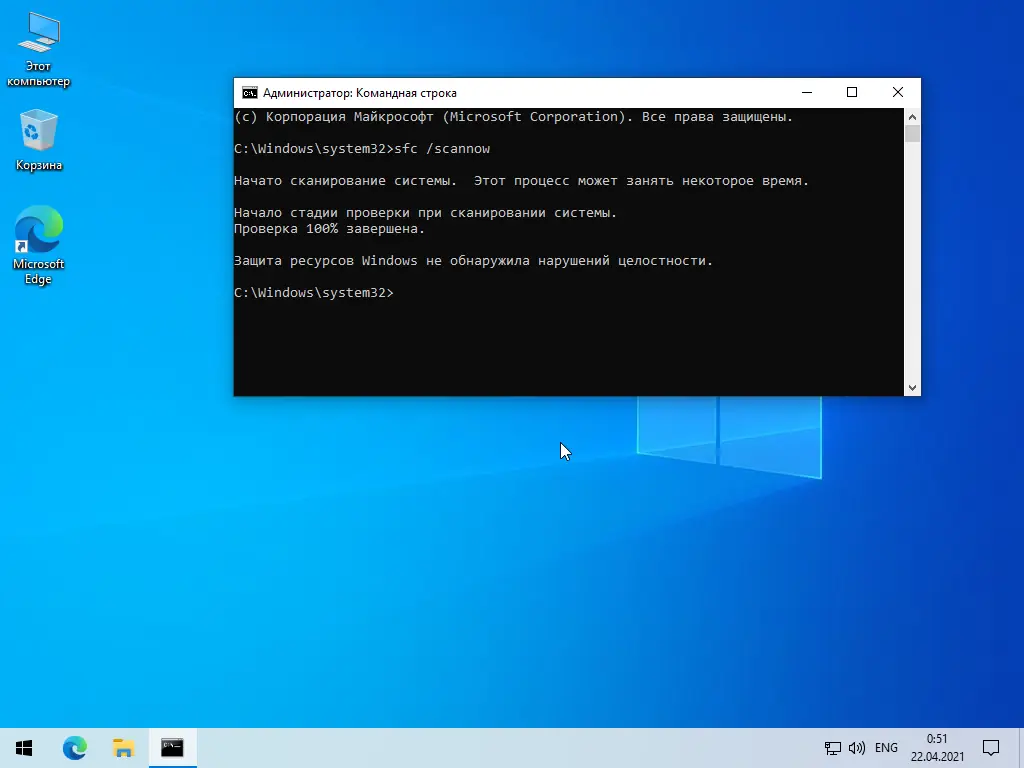The image size is (1024, 768).
Task: Select the "Корзина" recycle bin icon
Action: (39, 140)
